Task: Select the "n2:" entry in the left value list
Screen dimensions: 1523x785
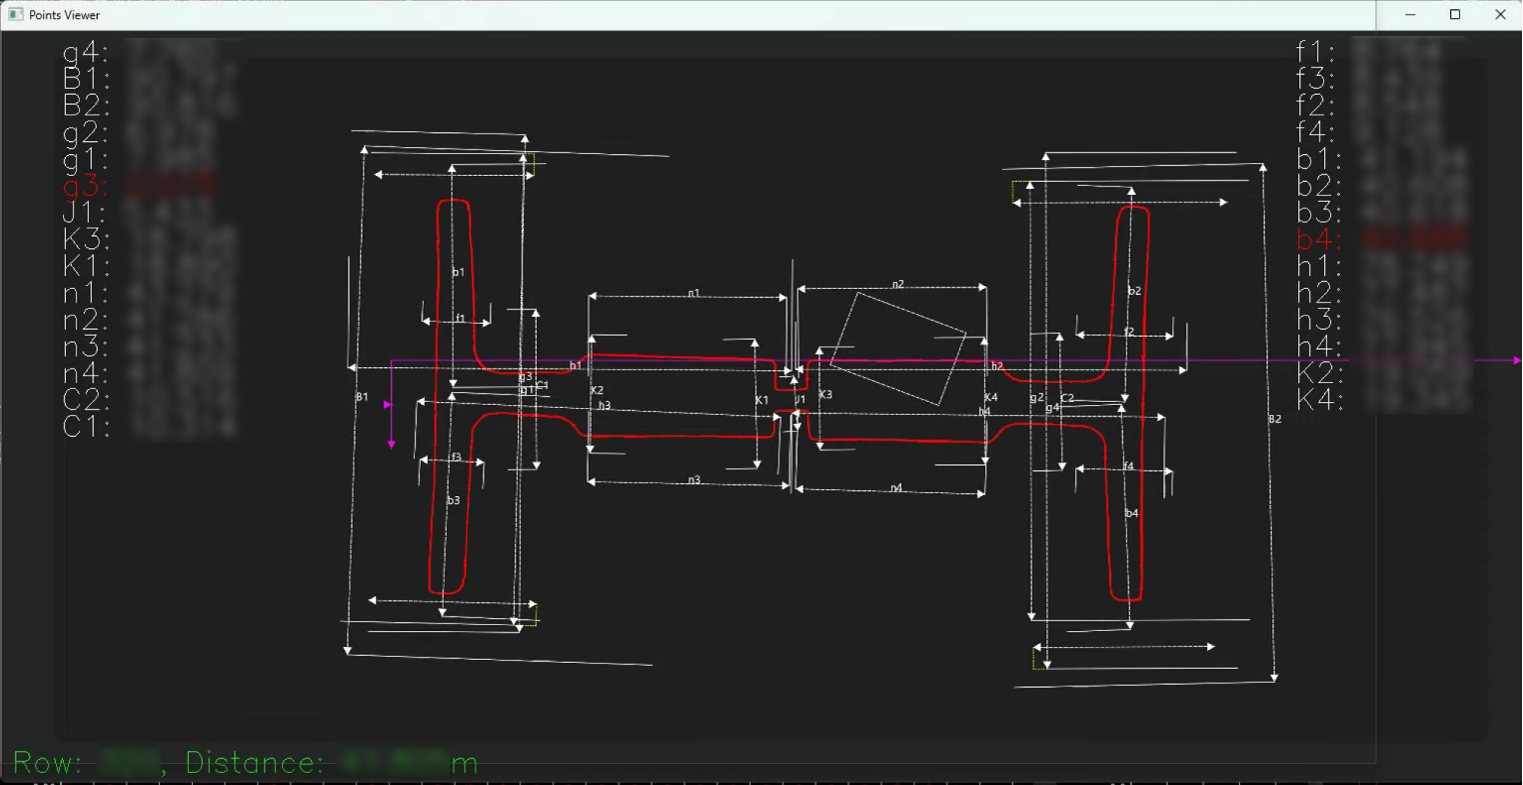Action: [86, 320]
